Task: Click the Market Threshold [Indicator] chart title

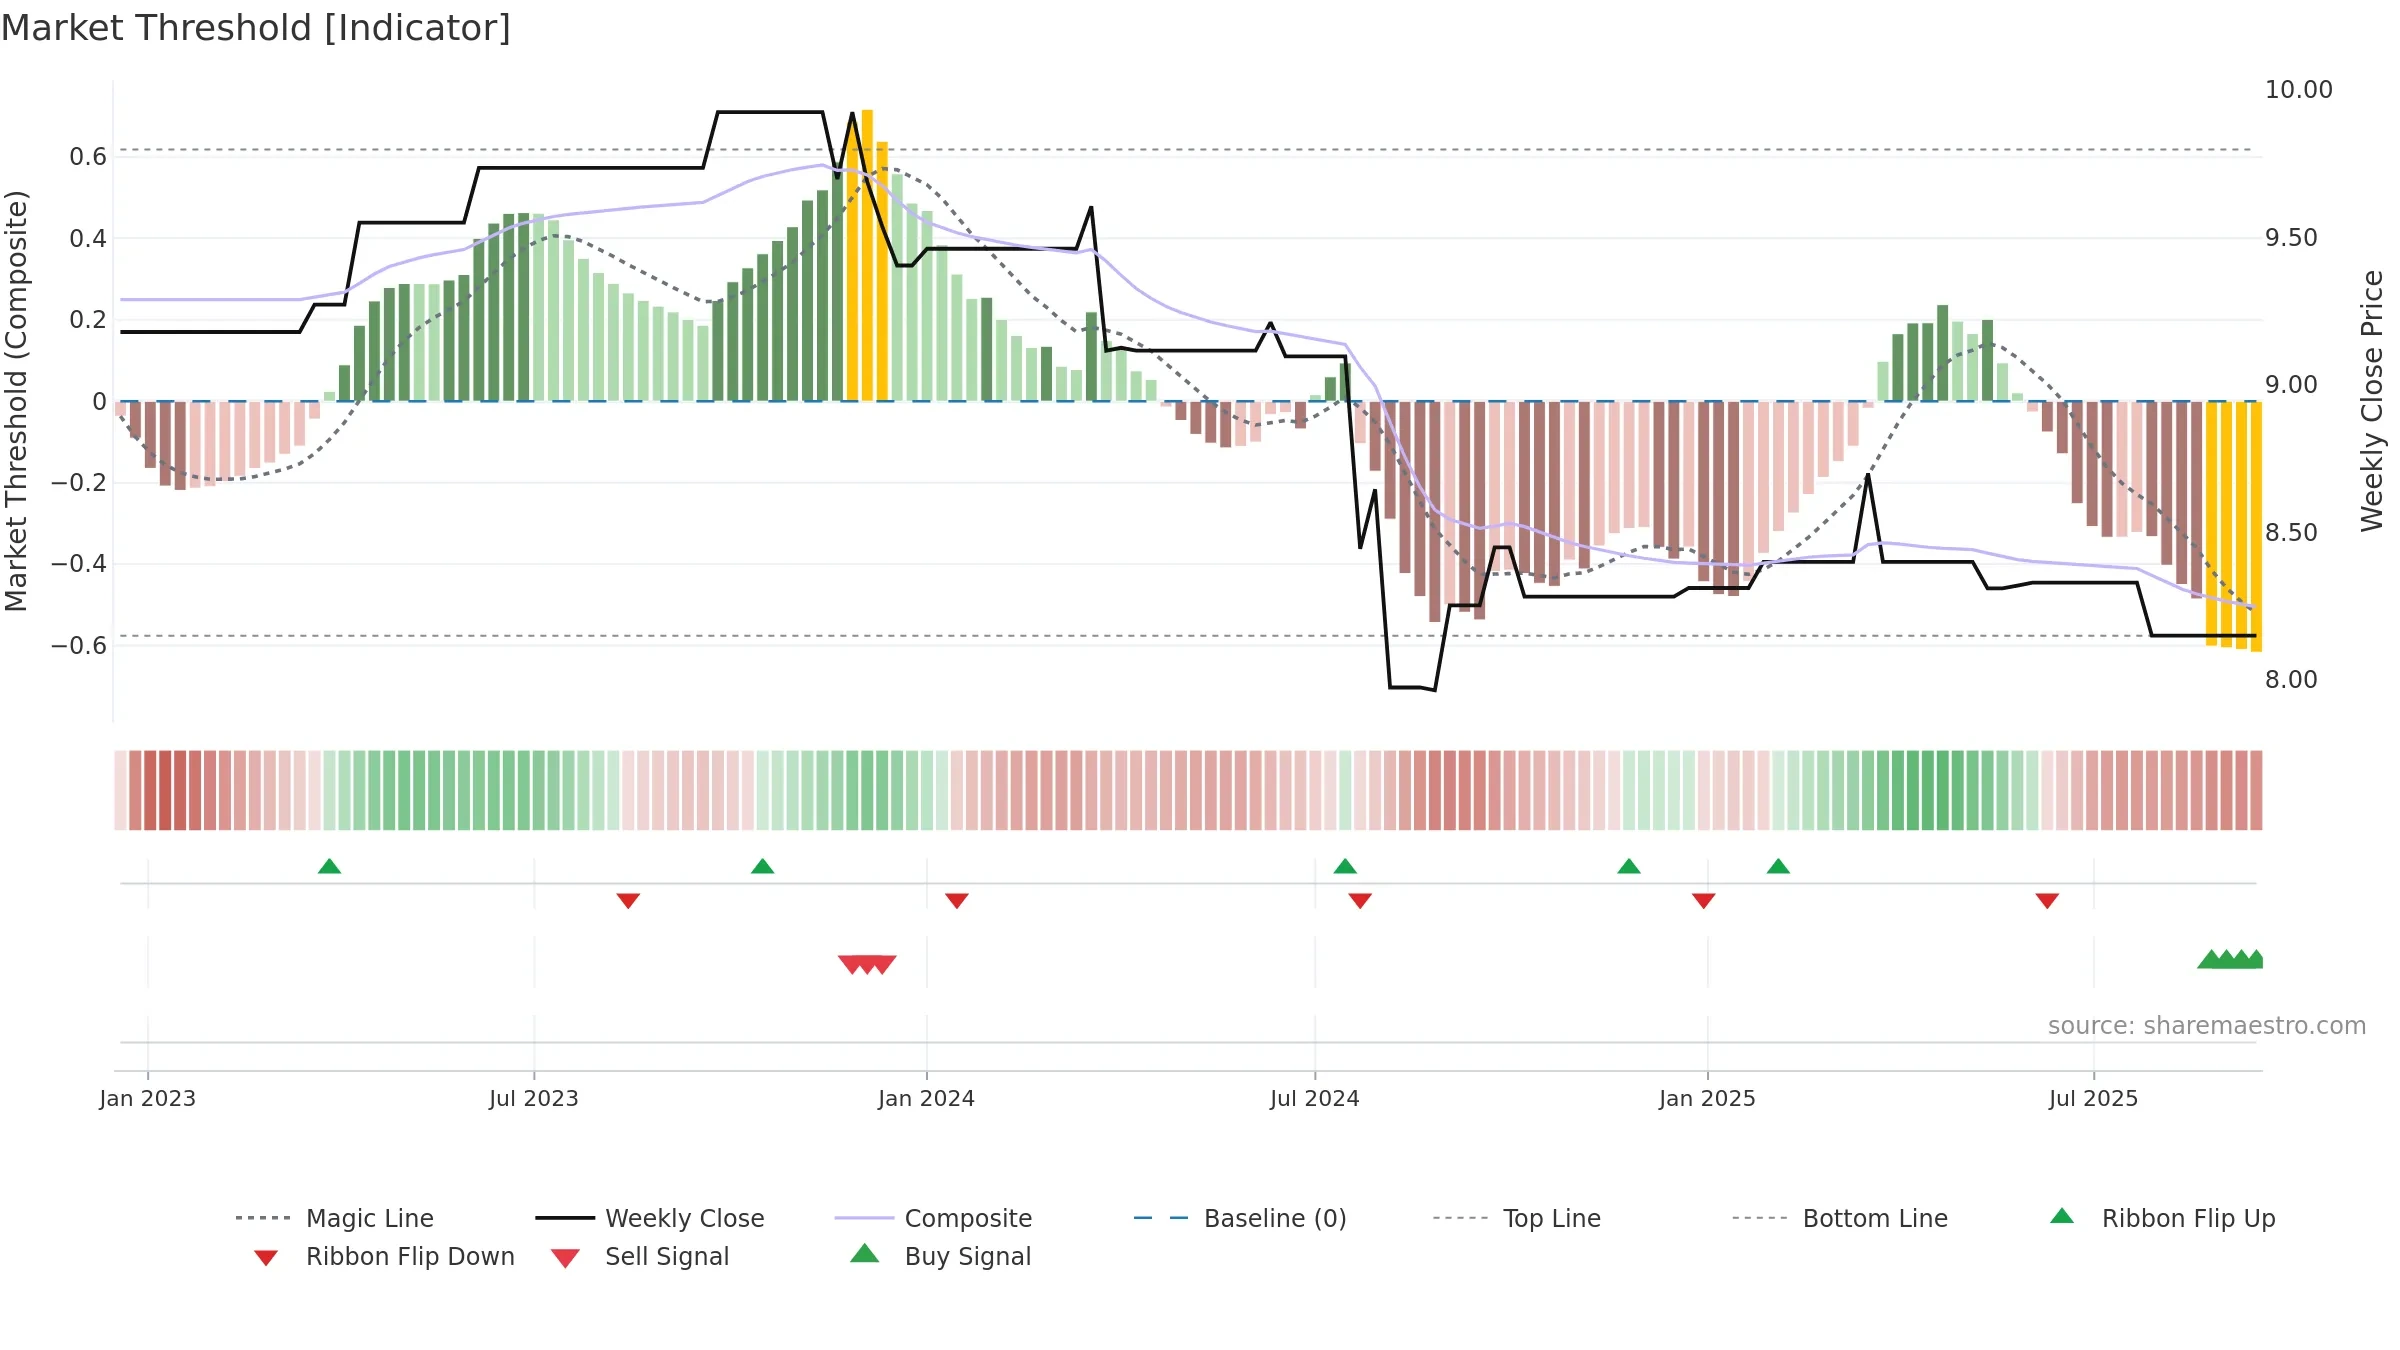Action: (256, 28)
